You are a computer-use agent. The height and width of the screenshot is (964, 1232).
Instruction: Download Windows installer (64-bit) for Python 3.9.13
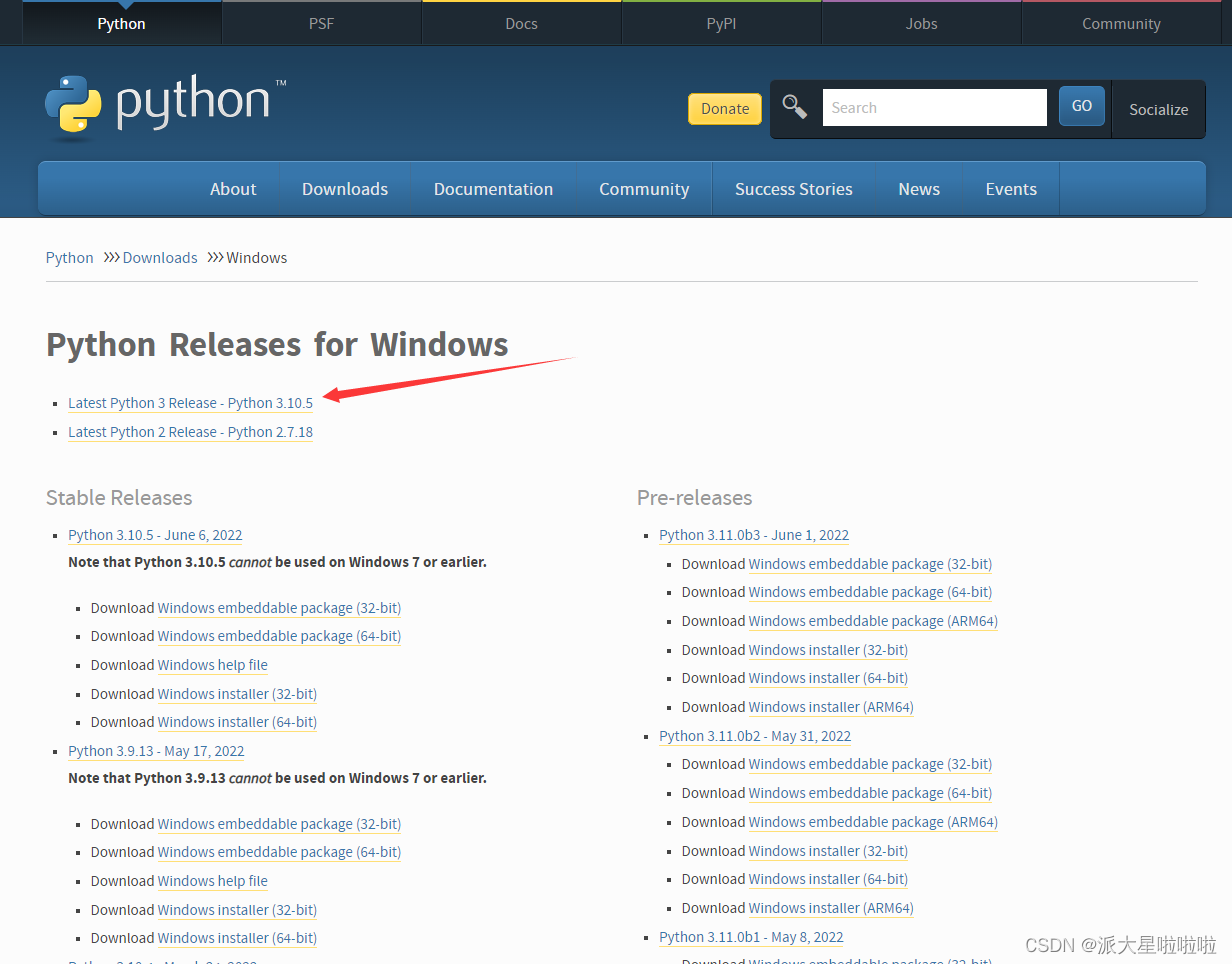click(x=237, y=938)
